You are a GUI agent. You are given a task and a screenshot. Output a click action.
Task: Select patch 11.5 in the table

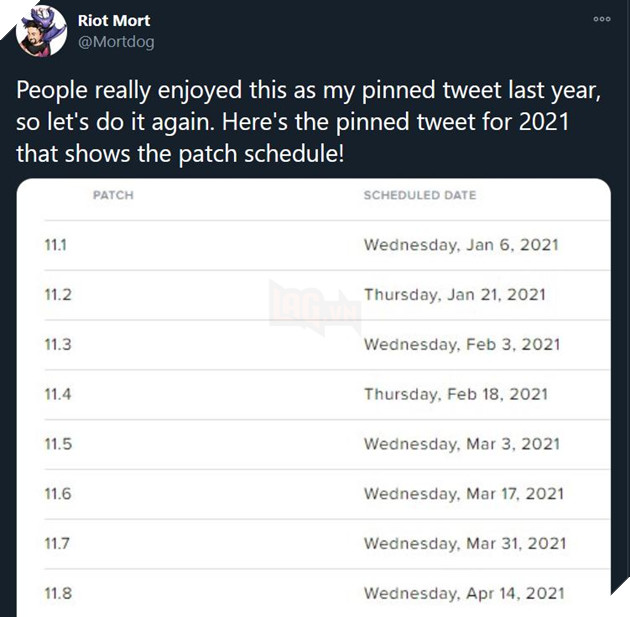58,444
